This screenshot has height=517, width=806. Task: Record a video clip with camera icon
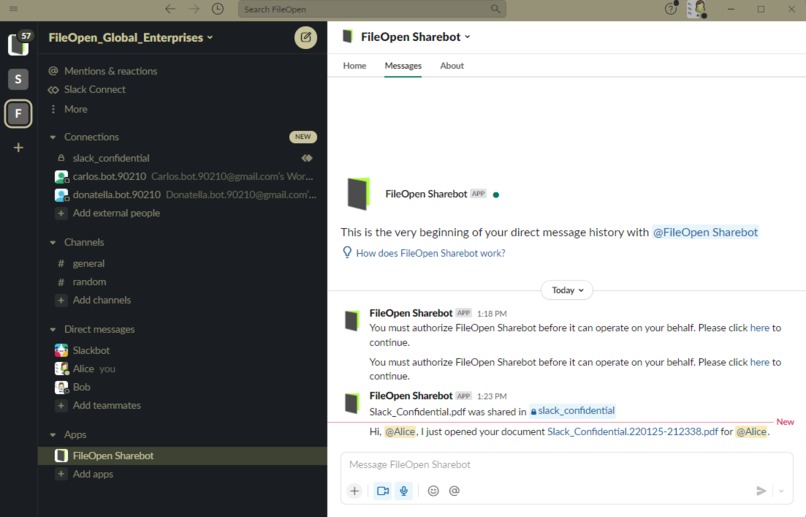[383, 491]
